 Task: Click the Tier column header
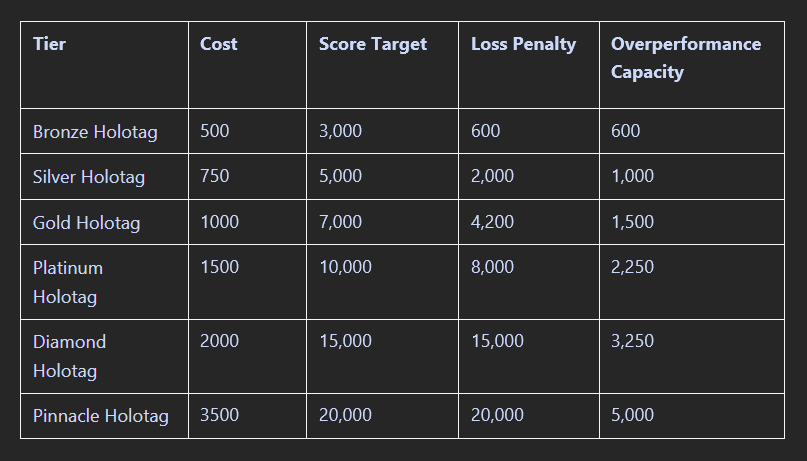[50, 44]
